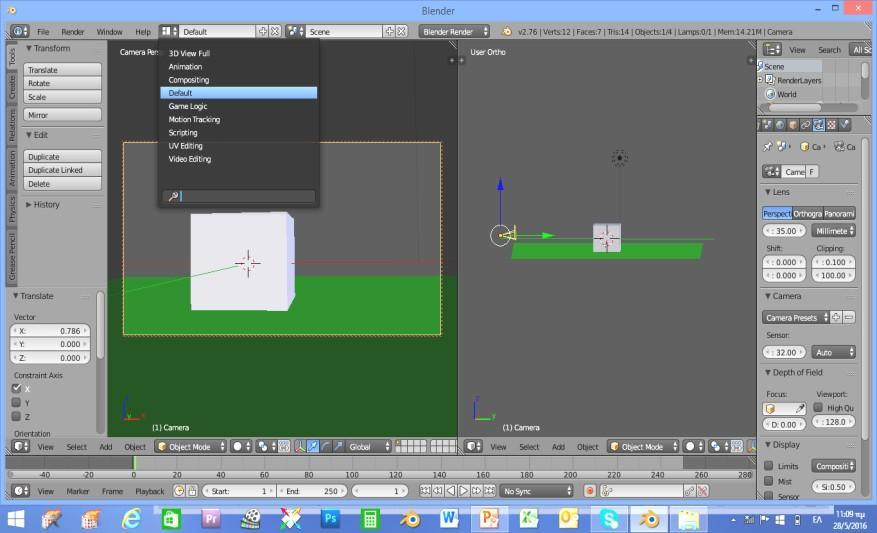The width and height of the screenshot is (877, 533).
Task: Select Perspective lens type
Action: click(x=777, y=214)
